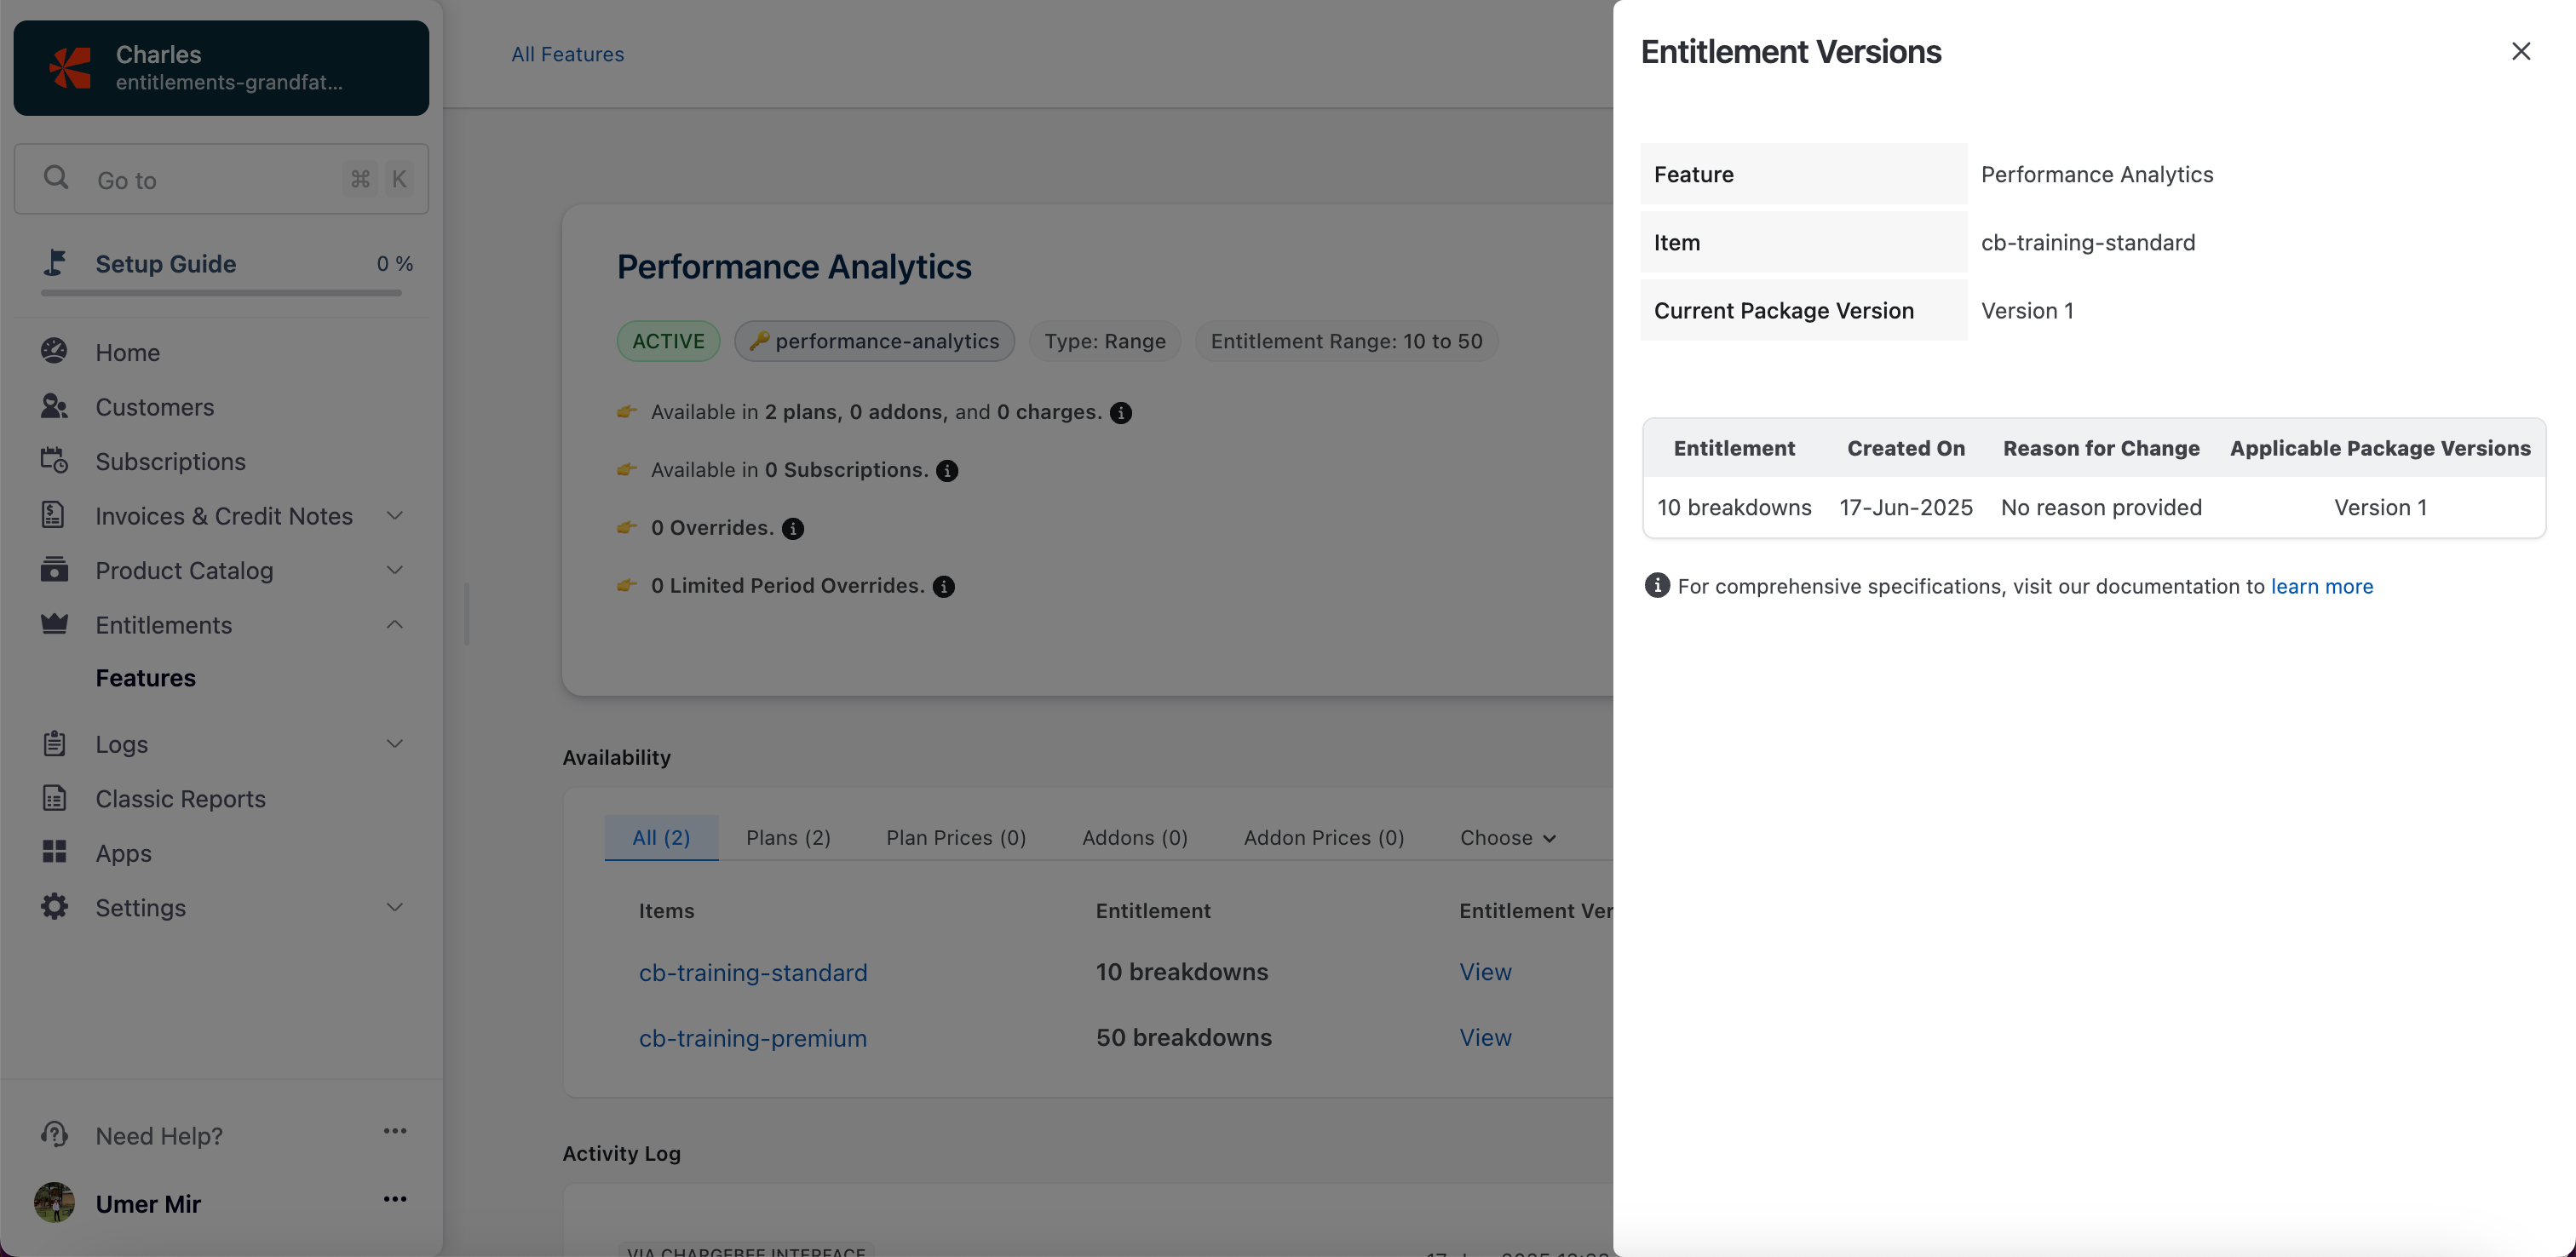Expand Invoices & Credit Notes menu

click(x=395, y=515)
